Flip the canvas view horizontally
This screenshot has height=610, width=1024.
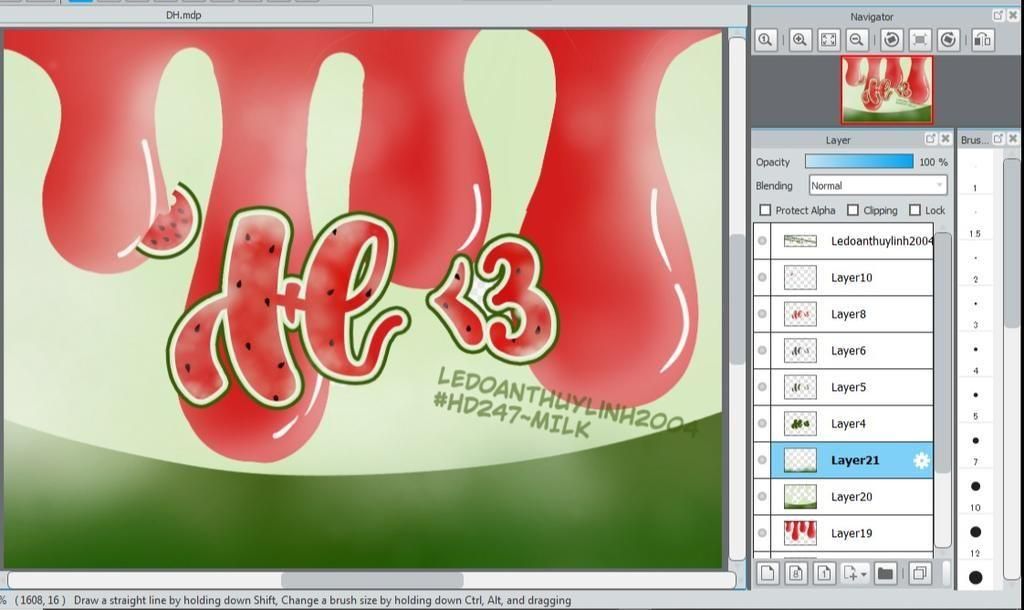point(982,40)
